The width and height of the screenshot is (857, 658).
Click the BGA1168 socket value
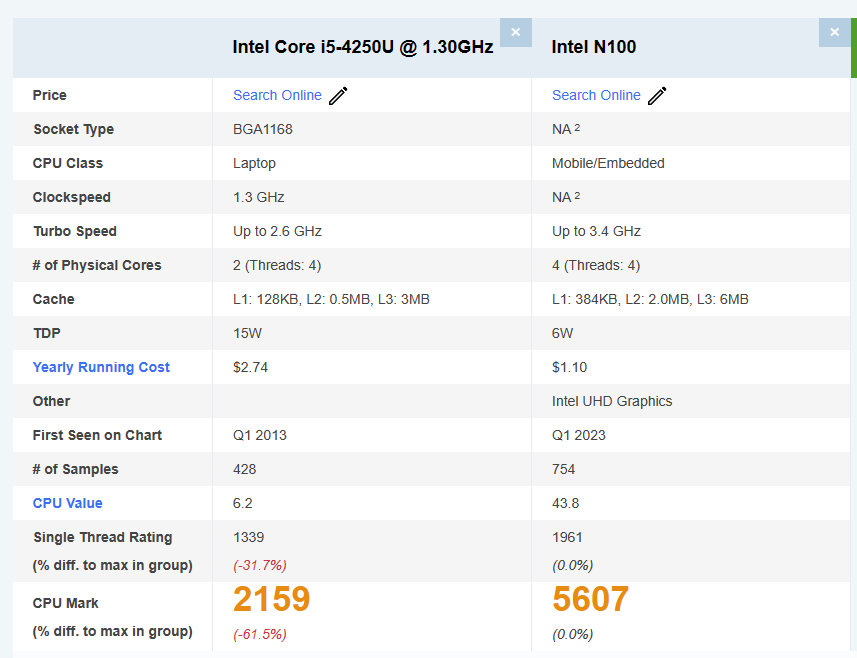[x=263, y=130]
